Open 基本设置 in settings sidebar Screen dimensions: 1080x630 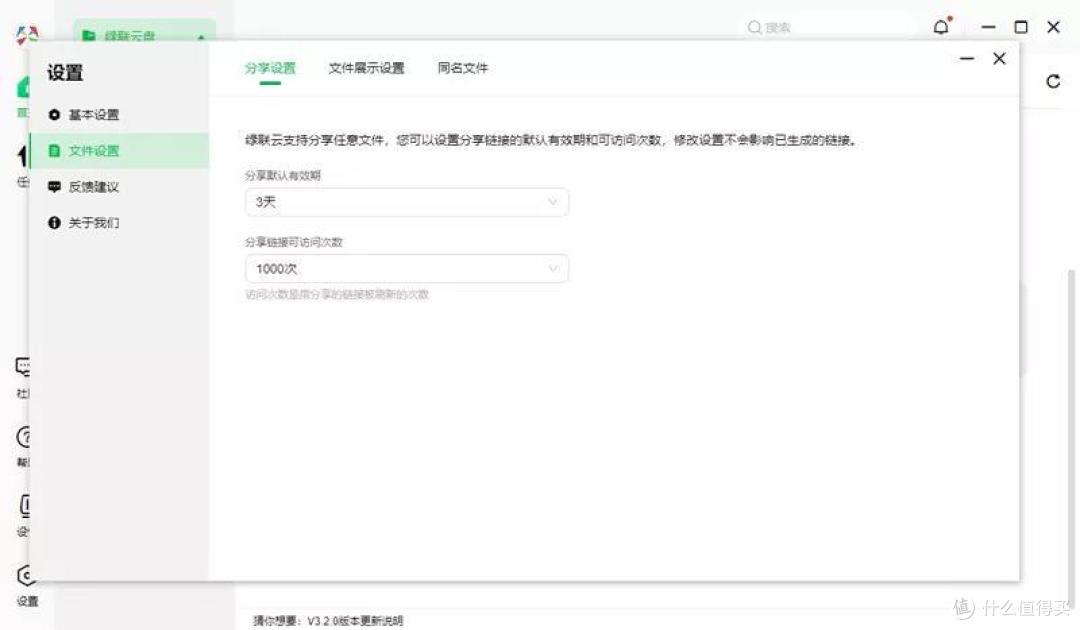pos(119,114)
